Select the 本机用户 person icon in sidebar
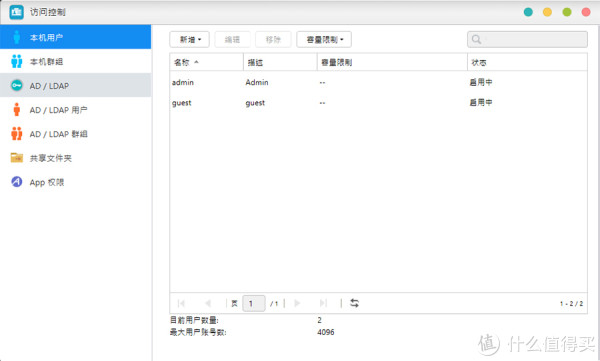Viewport: 600px width, 361px height. click(x=16, y=37)
